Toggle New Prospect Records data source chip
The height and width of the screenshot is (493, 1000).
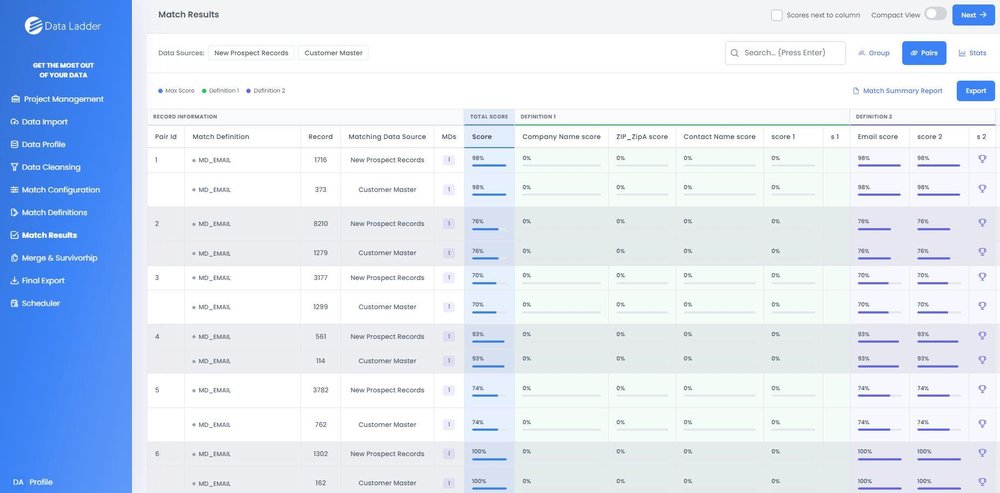251,53
